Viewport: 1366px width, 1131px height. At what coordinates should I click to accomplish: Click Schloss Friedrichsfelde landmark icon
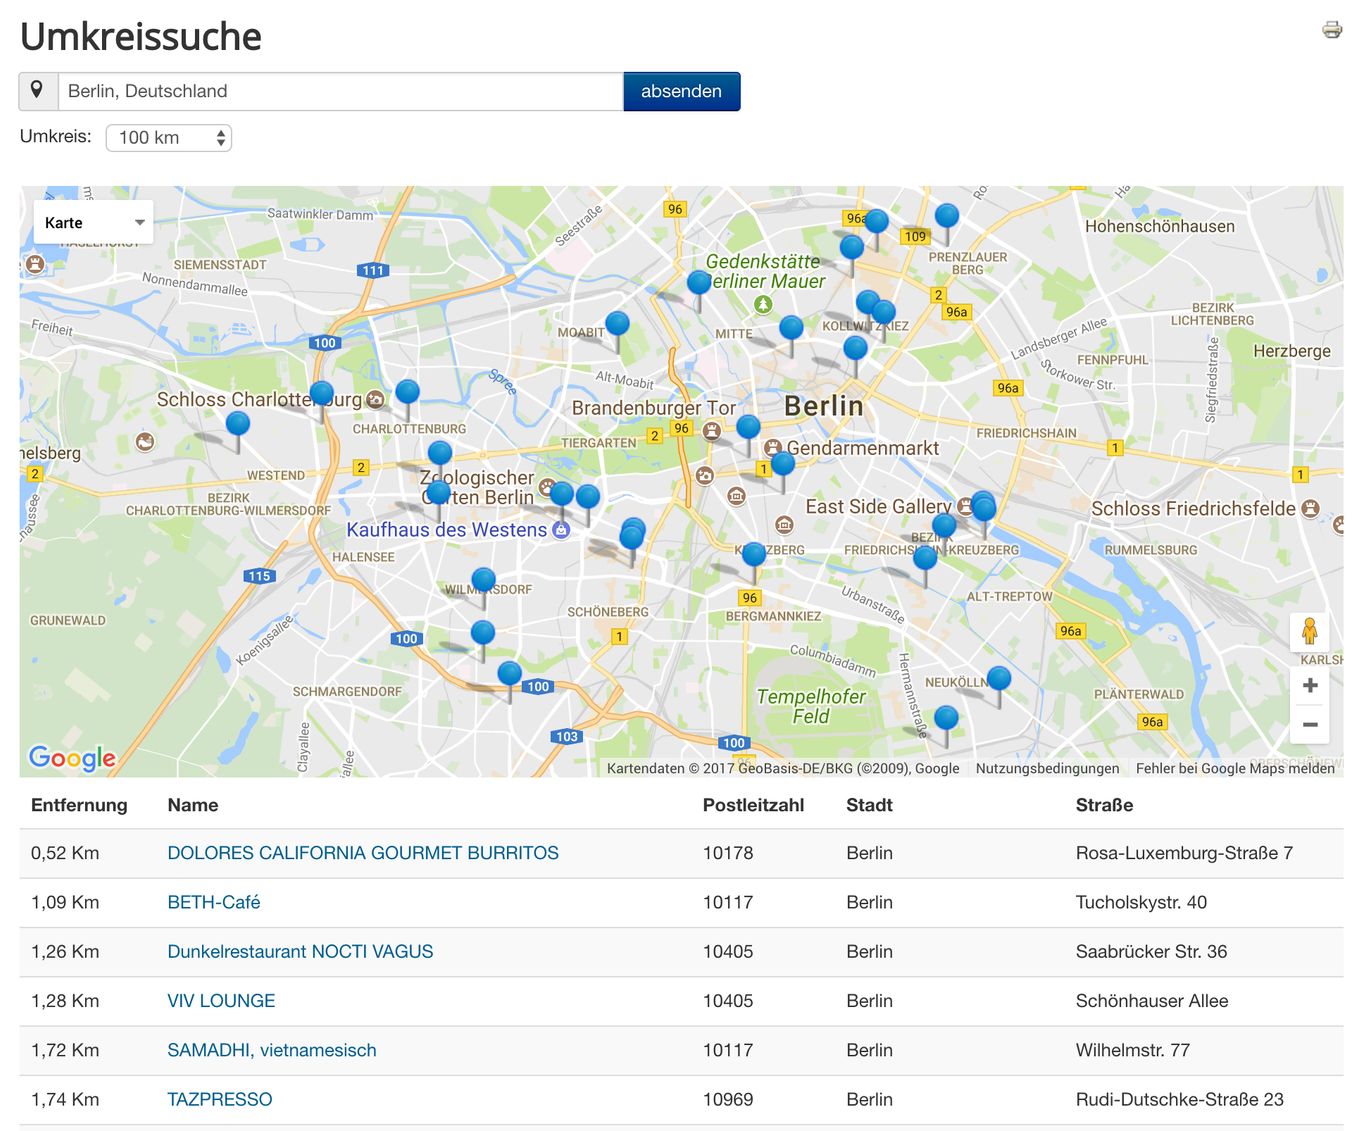[1310, 508]
